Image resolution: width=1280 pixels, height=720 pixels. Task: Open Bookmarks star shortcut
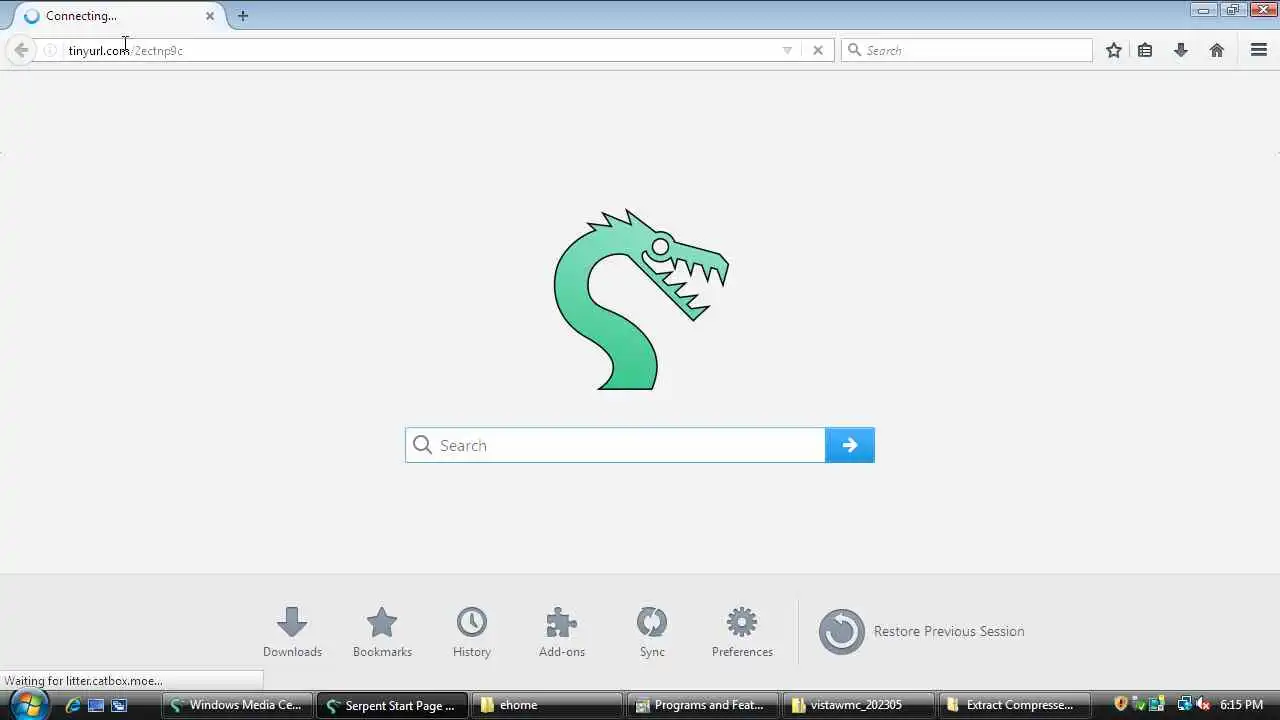point(382,632)
